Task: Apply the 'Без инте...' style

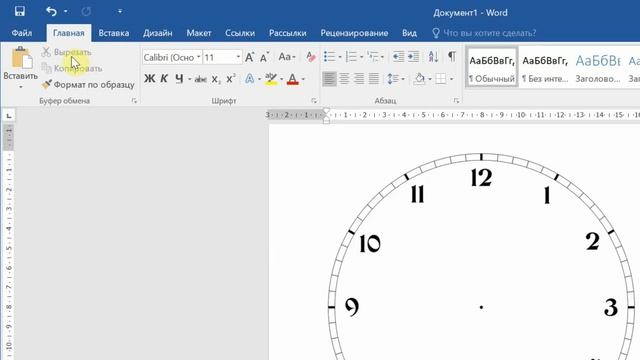Action: pos(545,67)
